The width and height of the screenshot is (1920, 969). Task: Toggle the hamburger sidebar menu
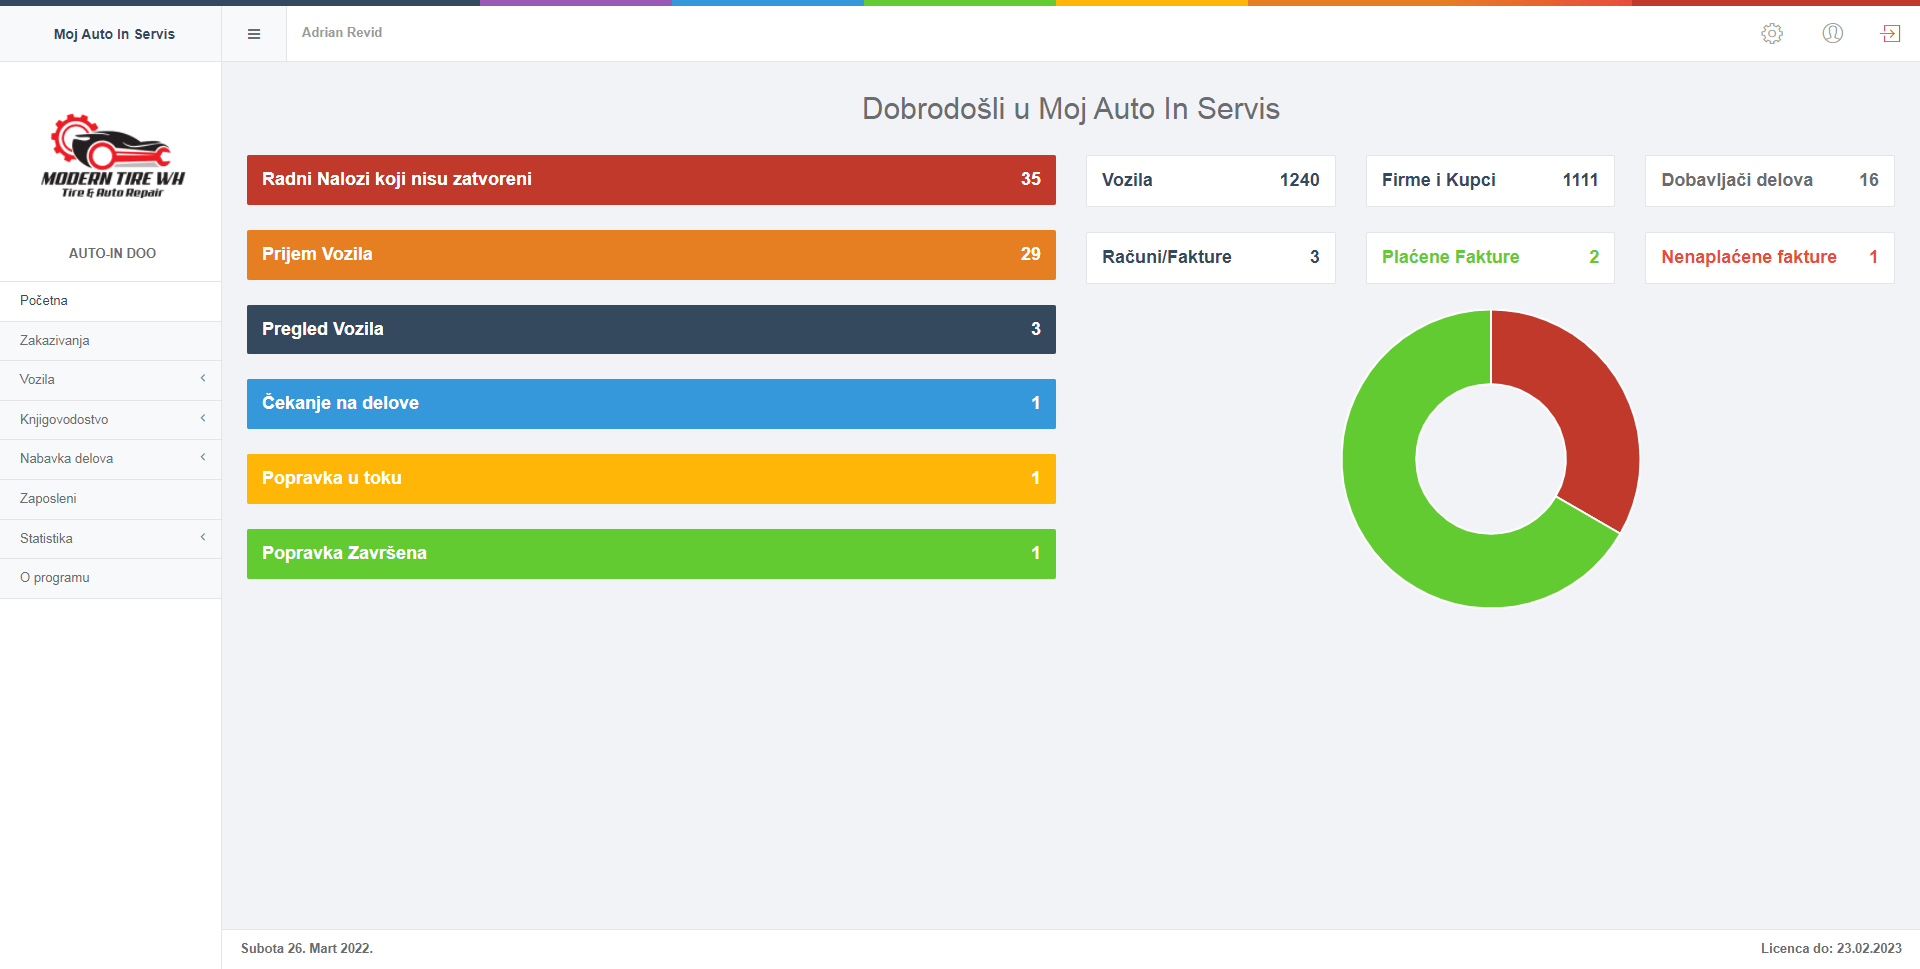[x=254, y=34]
